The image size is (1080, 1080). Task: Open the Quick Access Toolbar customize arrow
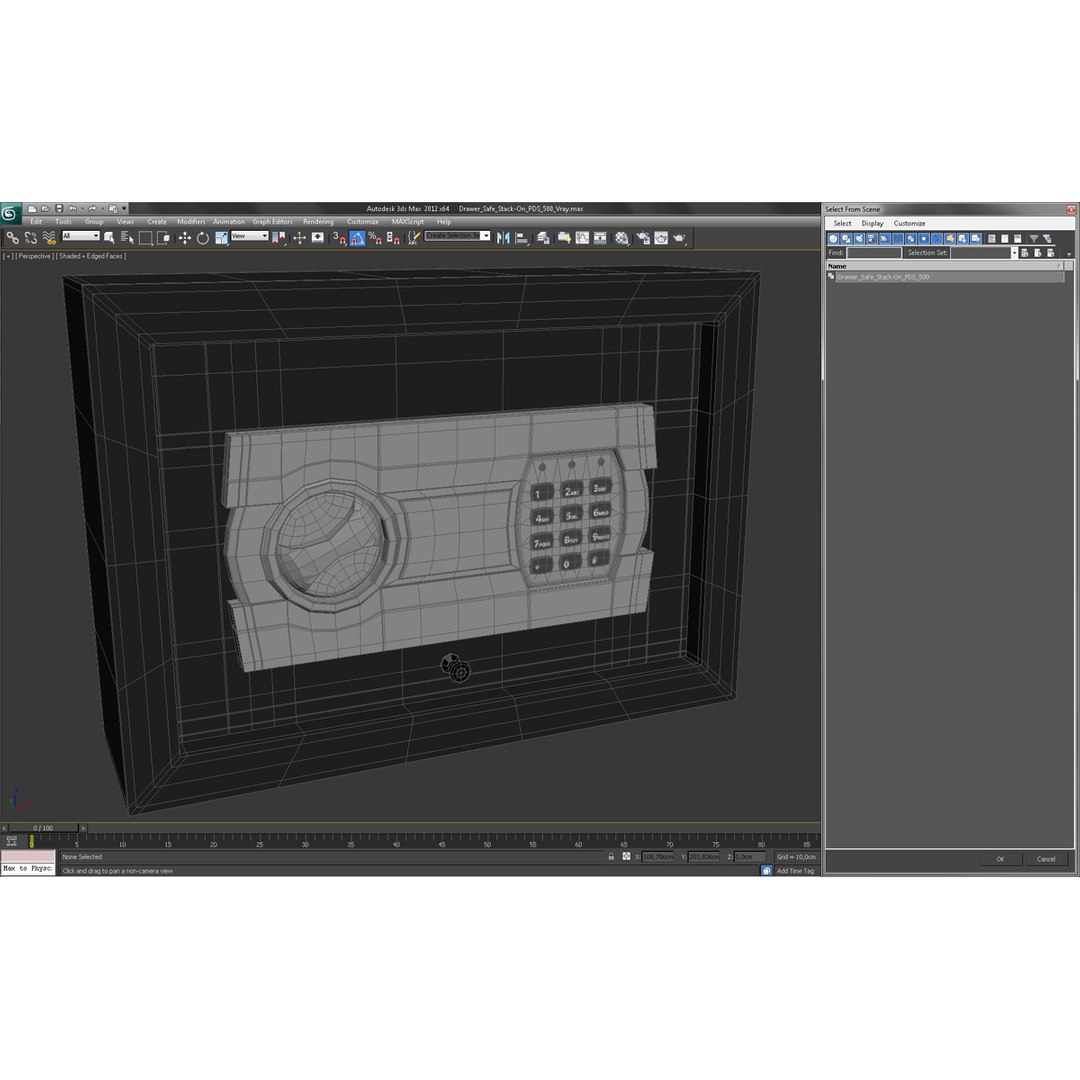pyautogui.click(x=125, y=208)
